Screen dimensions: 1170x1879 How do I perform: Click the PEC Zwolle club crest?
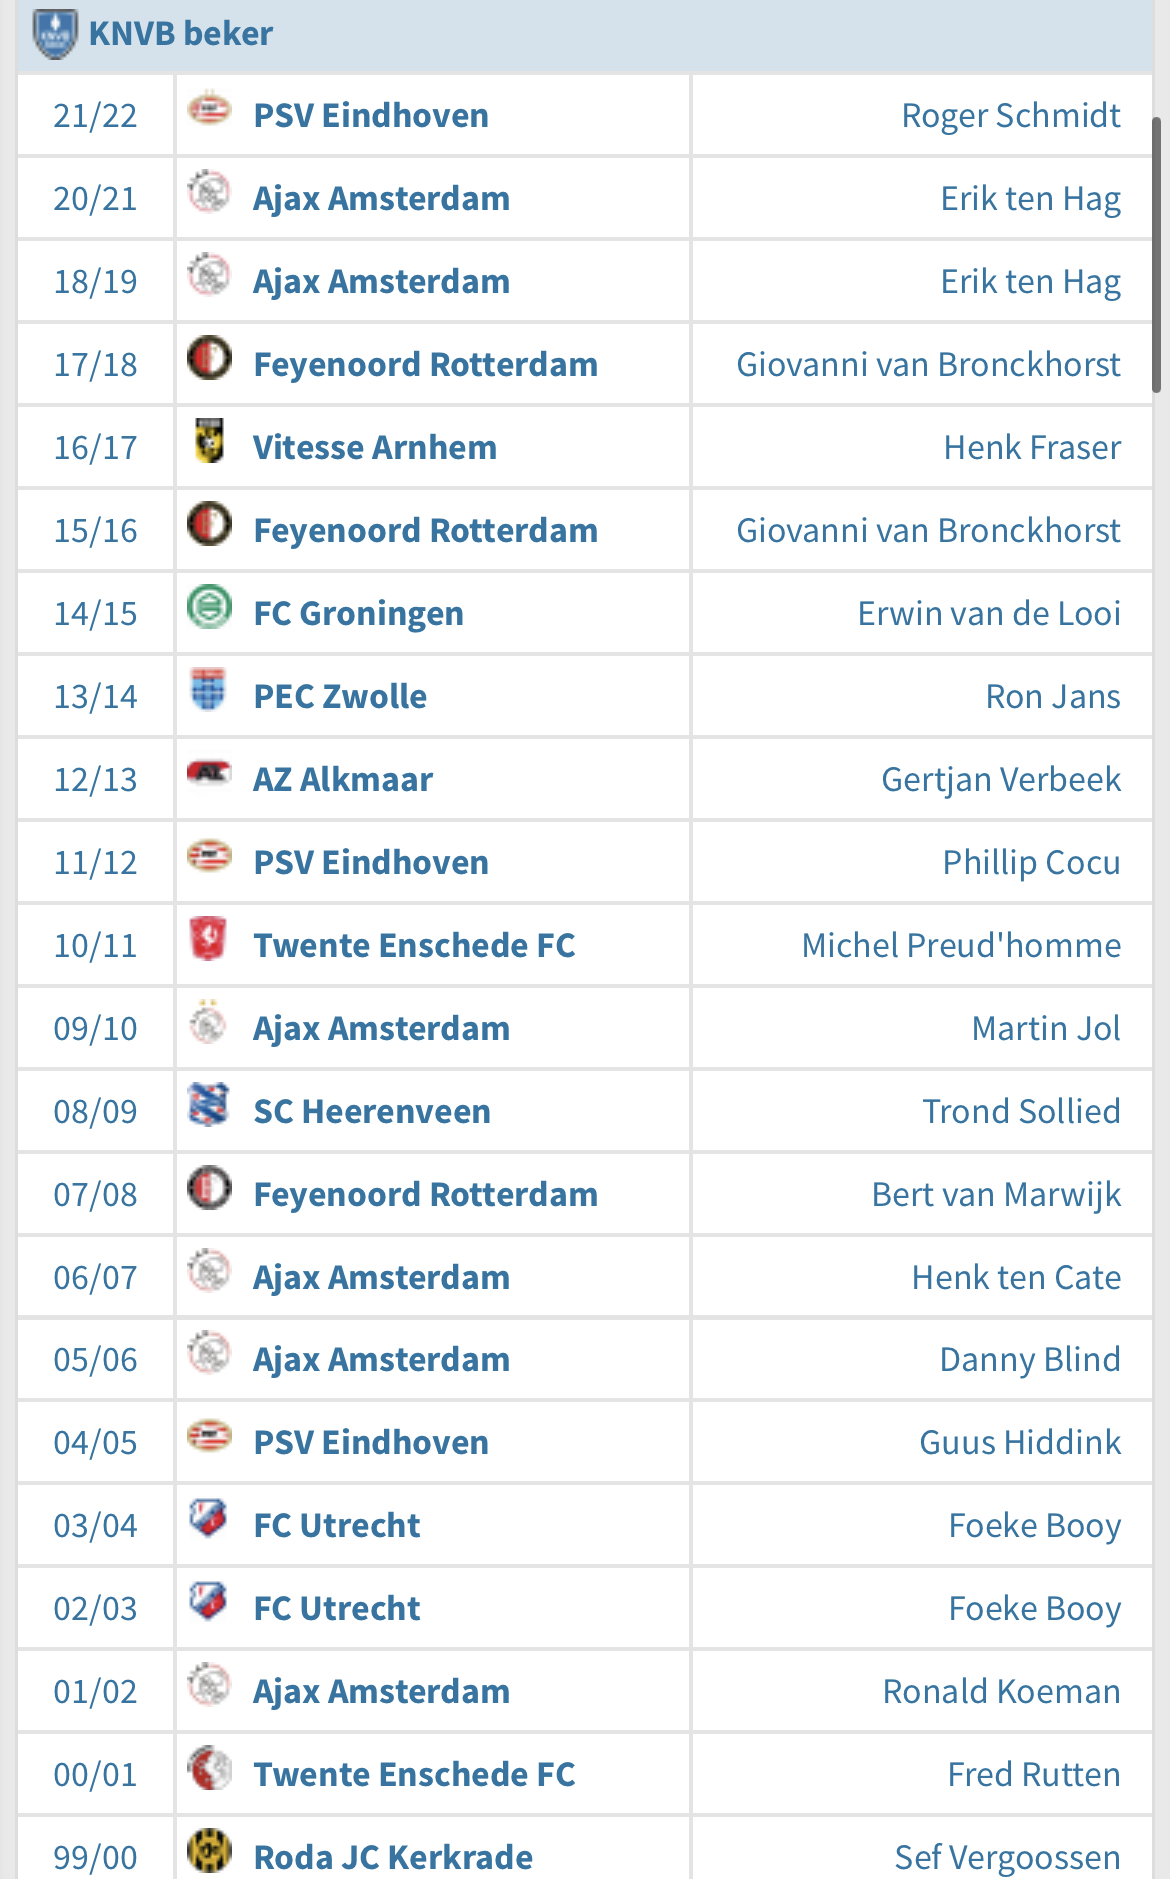pyautogui.click(x=209, y=689)
